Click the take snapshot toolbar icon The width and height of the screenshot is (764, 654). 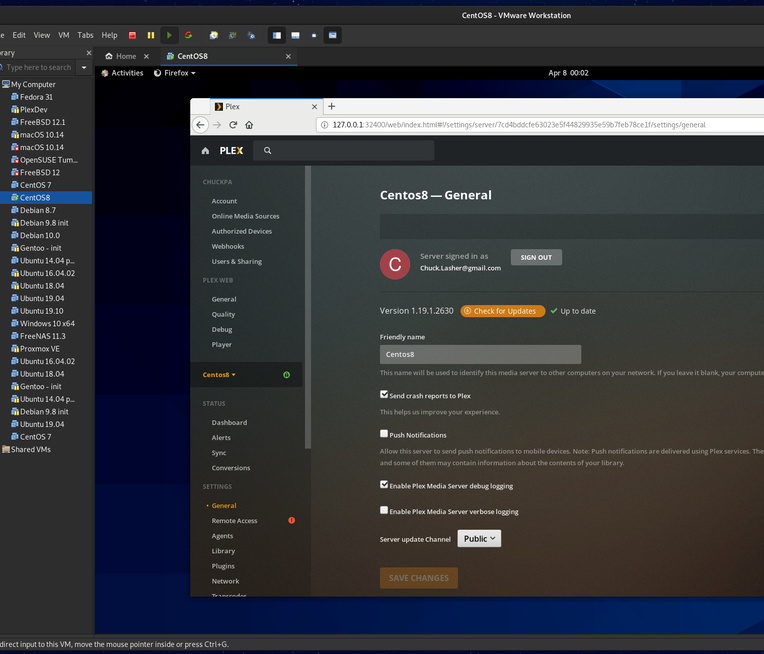[x=213, y=35]
